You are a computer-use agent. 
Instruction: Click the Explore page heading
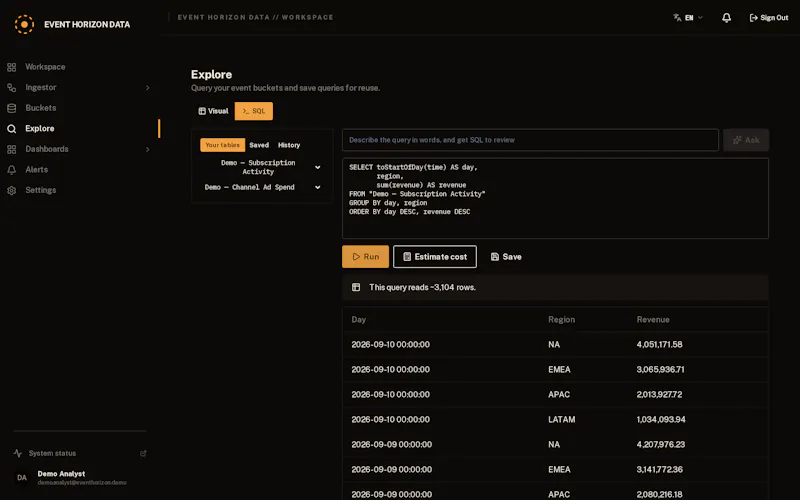pyautogui.click(x=211, y=74)
